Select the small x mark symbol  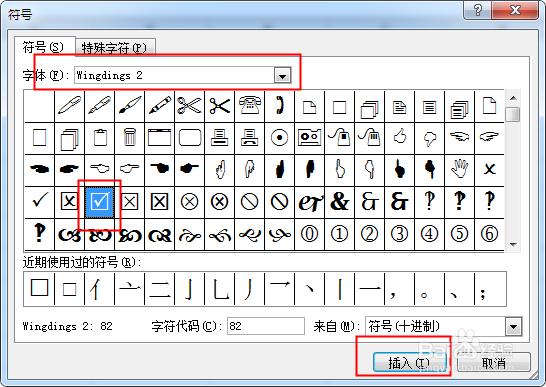[490, 170]
